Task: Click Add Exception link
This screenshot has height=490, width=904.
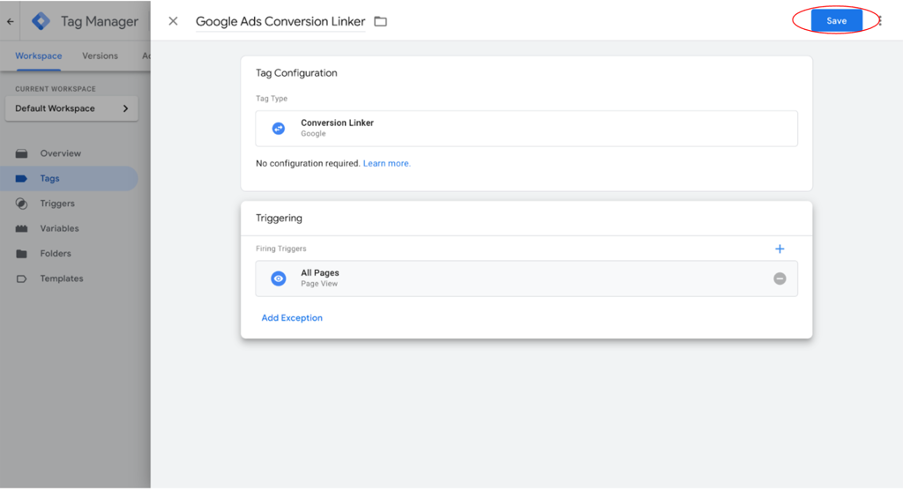Action: pos(292,318)
